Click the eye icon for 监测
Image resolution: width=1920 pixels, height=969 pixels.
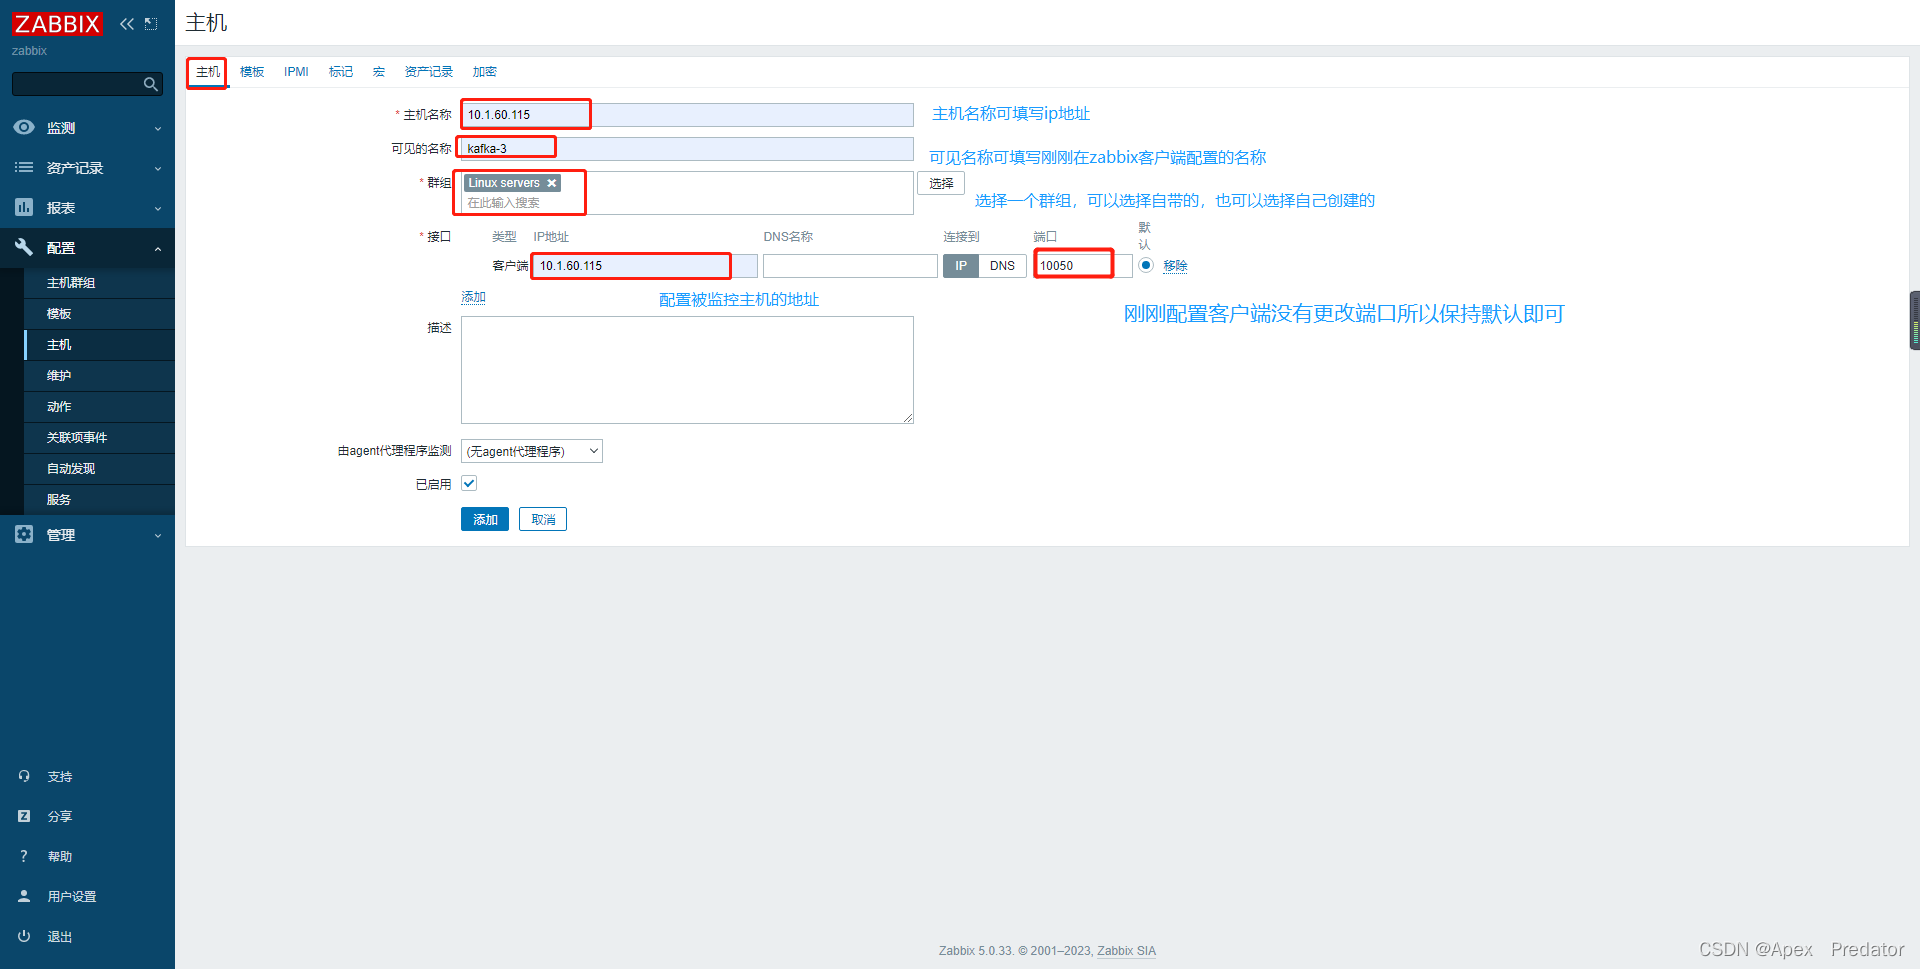[24, 127]
